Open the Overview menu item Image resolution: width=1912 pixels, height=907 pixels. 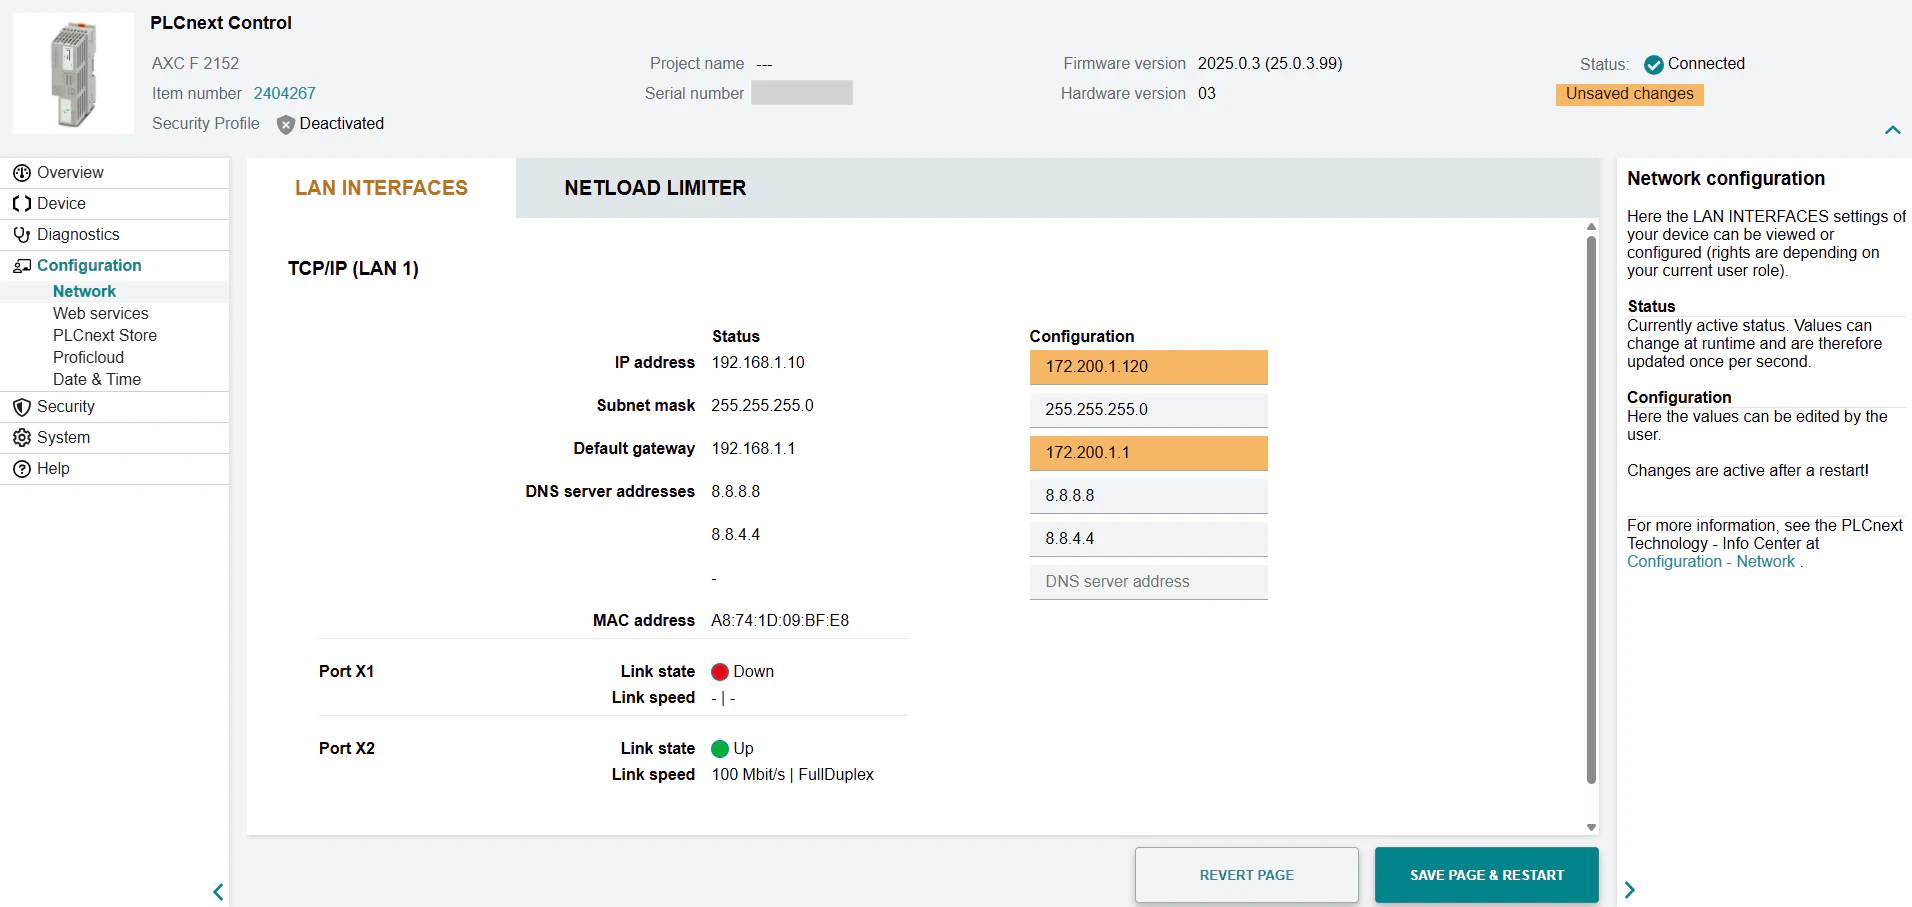pyautogui.click(x=114, y=173)
